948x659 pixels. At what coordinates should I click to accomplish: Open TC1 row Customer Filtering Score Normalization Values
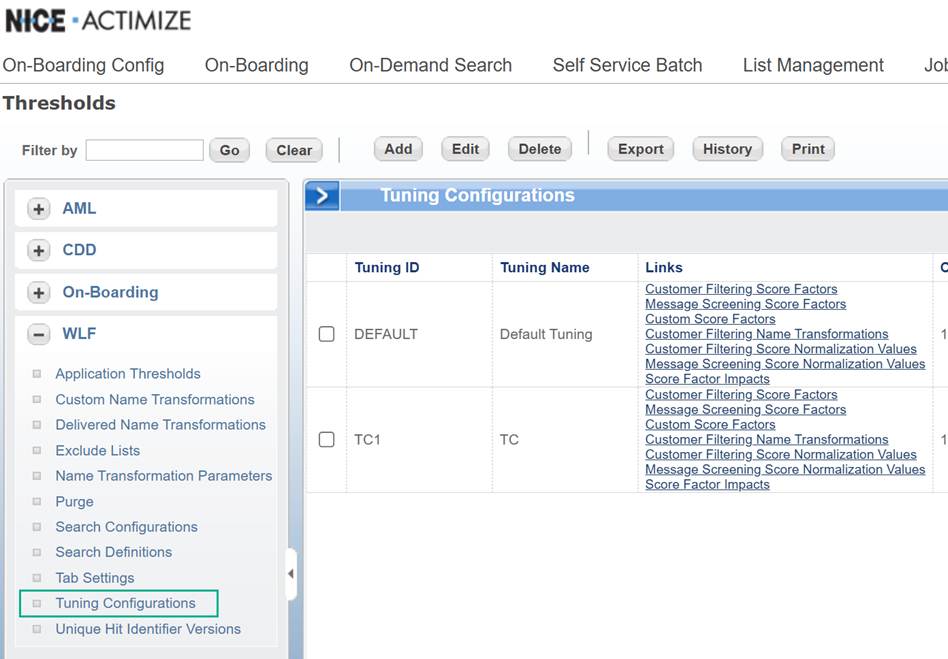pos(781,454)
